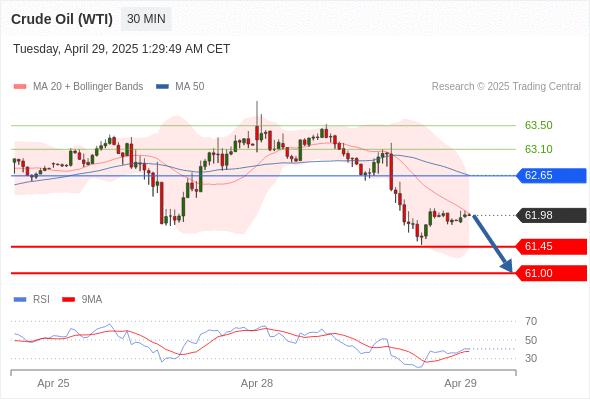The height and width of the screenshot is (400, 590).
Task: Click the Apr 25 date axis label
Action: 53,383
